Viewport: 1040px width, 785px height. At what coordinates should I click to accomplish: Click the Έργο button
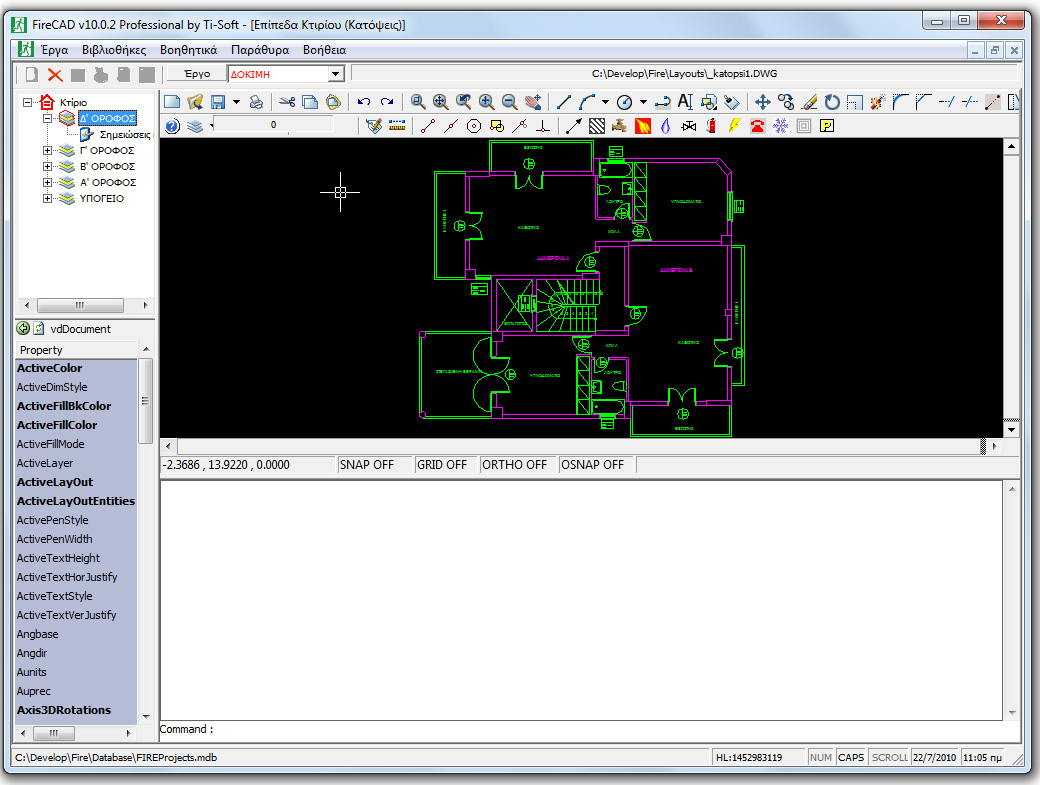pos(196,73)
